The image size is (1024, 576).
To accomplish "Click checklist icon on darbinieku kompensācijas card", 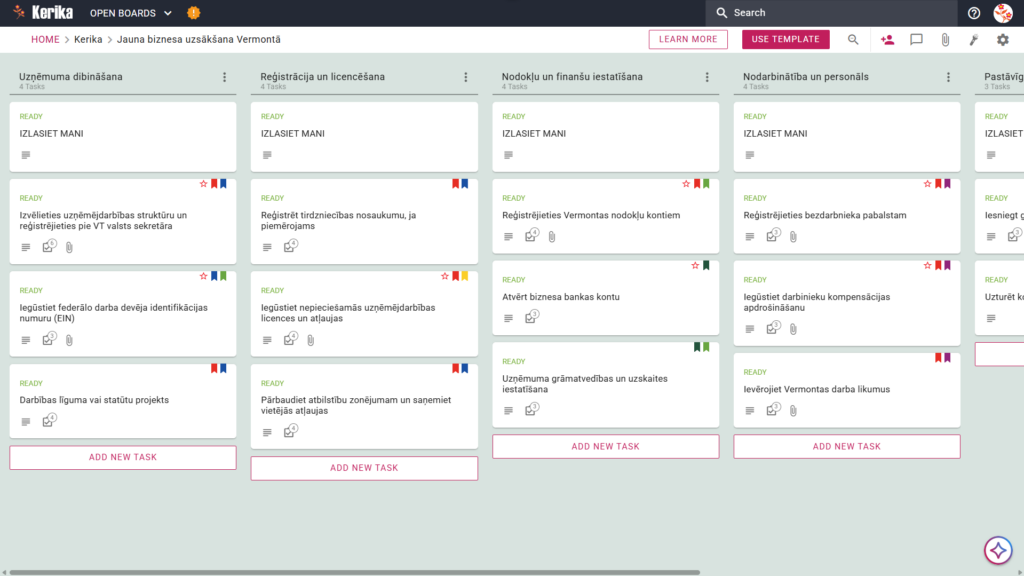I will 773,328.
